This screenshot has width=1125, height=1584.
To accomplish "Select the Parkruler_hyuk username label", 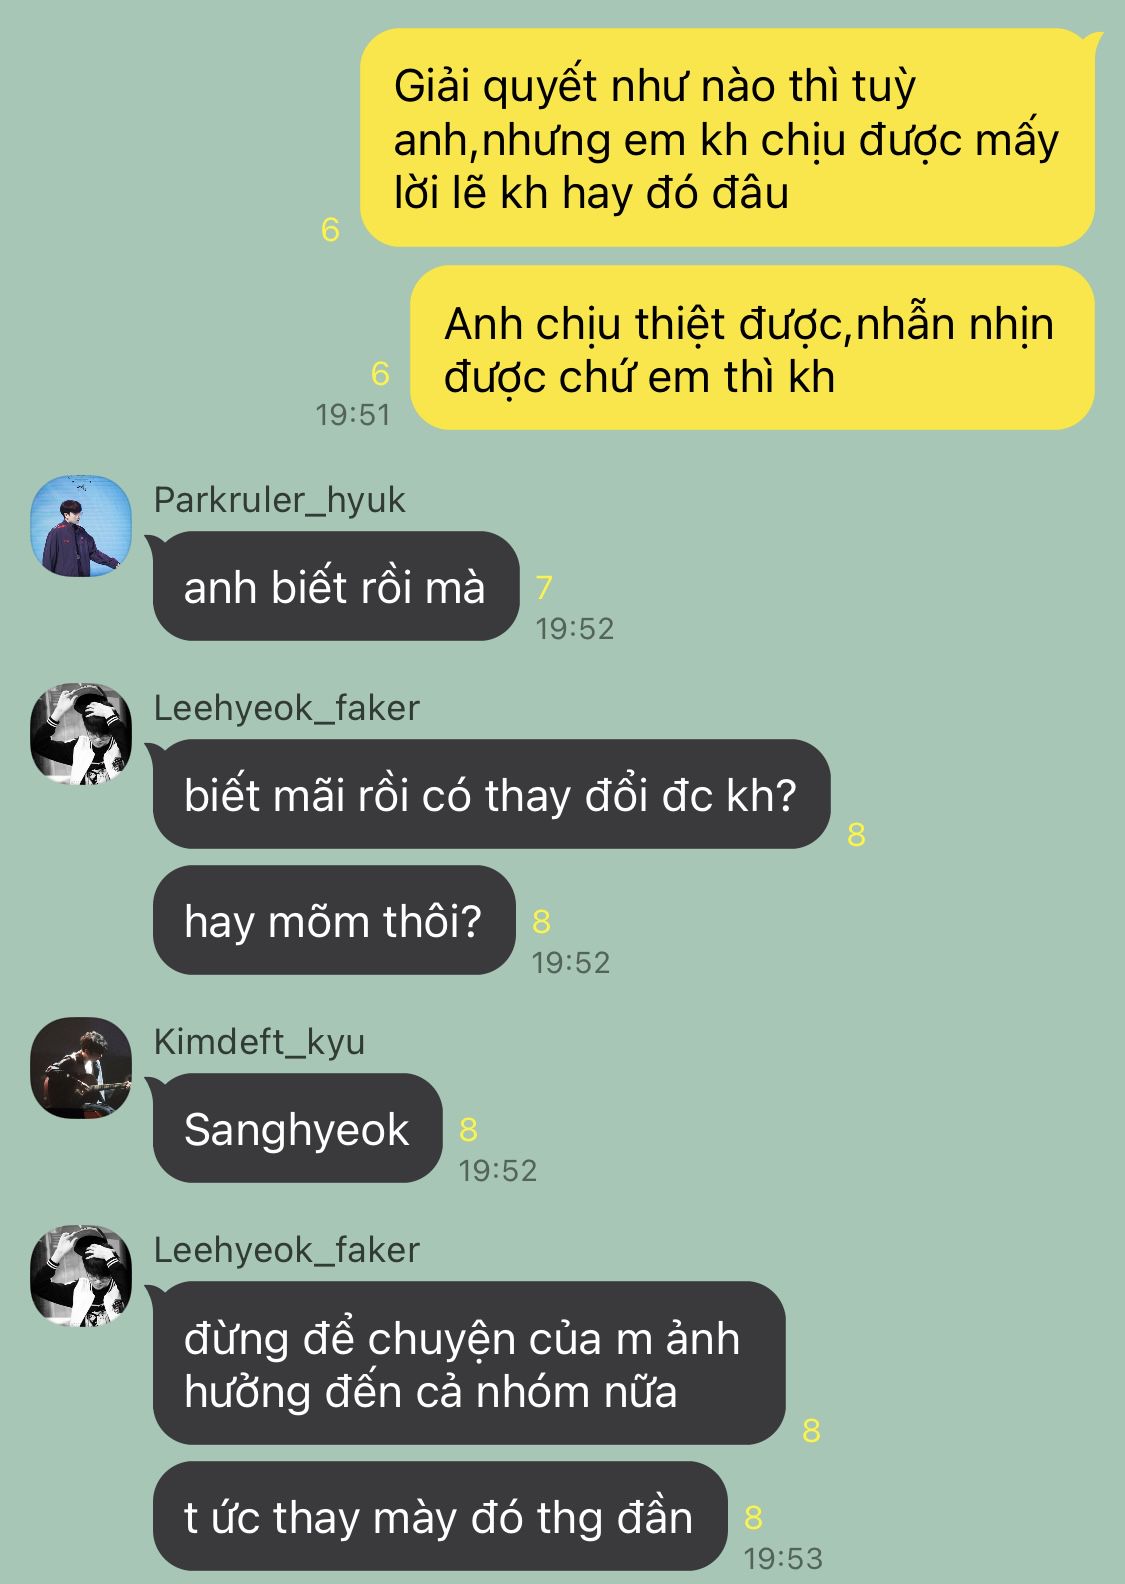I will (279, 499).
